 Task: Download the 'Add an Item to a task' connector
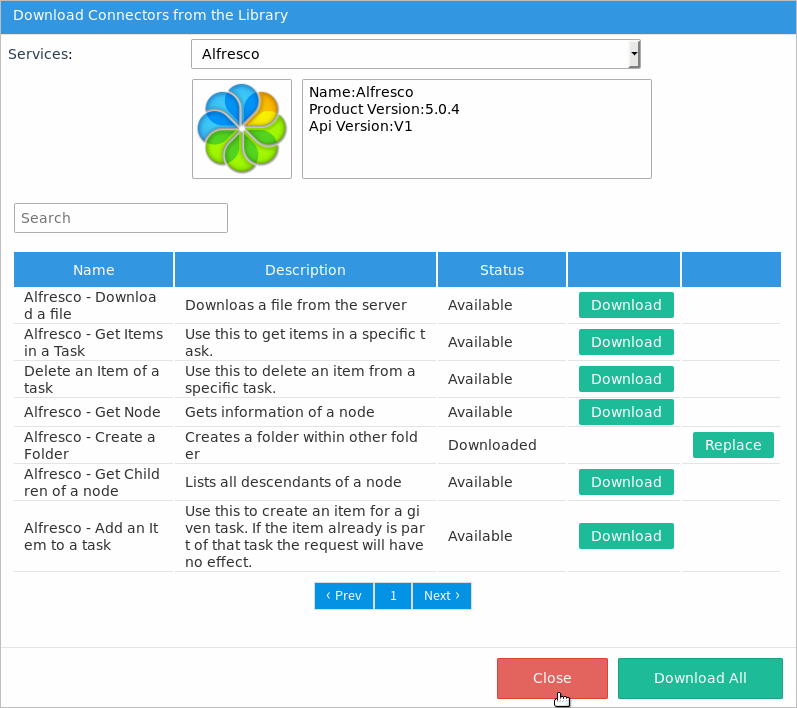pos(626,536)
